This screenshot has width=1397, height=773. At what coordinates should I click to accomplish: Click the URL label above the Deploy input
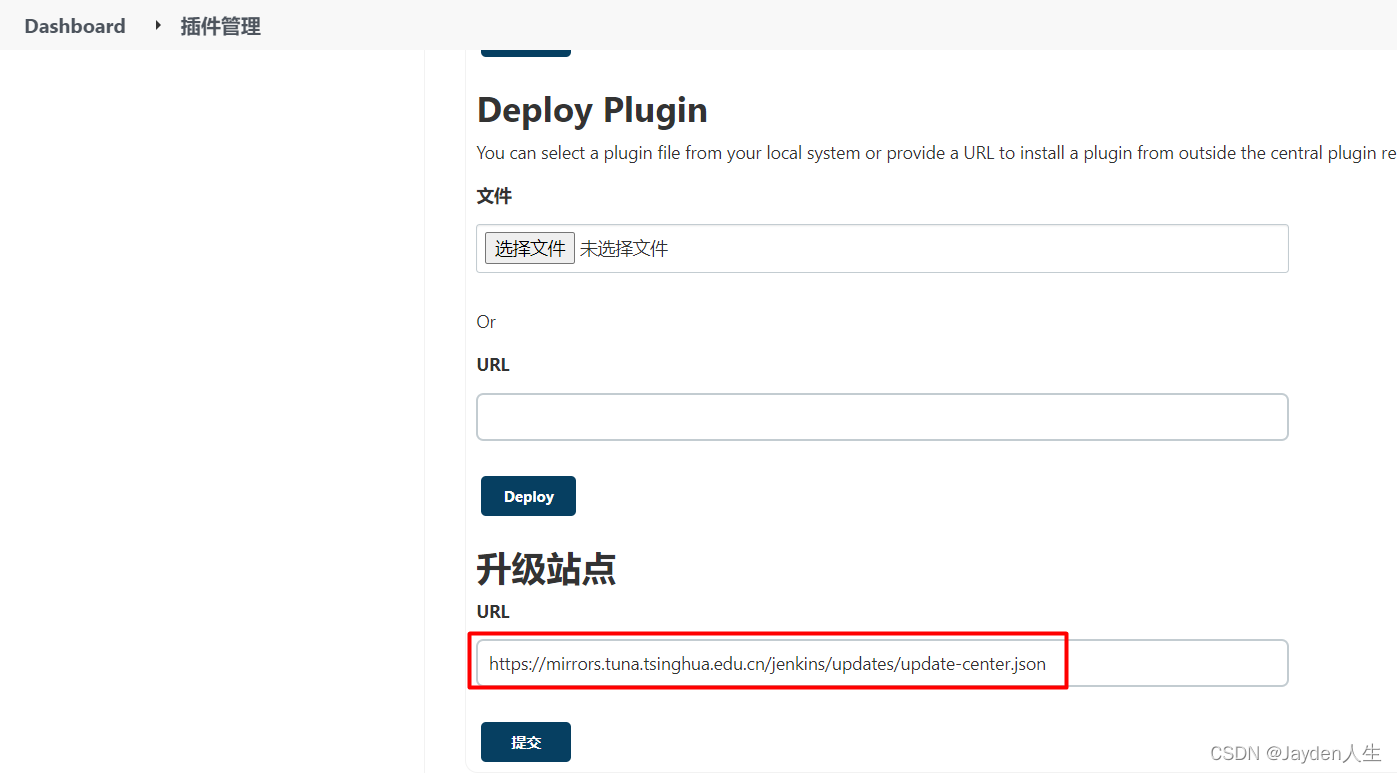point(492,364)
